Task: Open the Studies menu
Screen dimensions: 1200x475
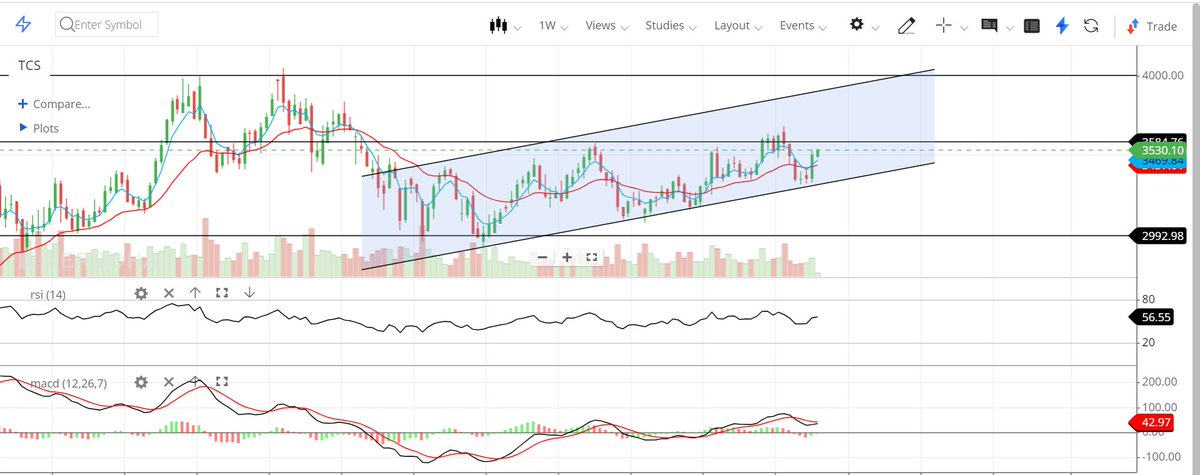Action: 670,26
